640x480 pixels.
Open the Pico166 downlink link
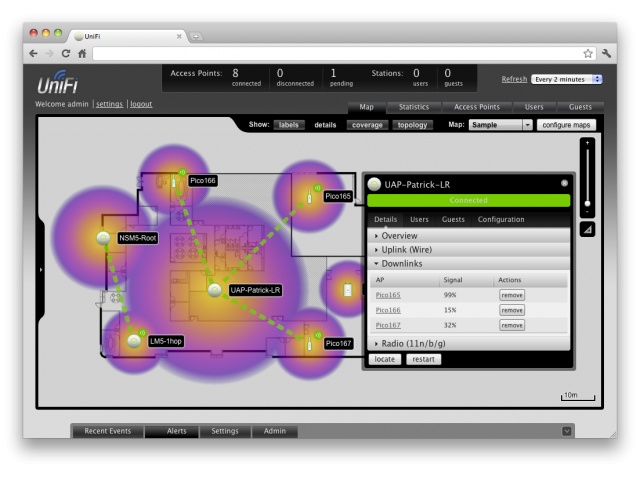click(x=388, y=310)
